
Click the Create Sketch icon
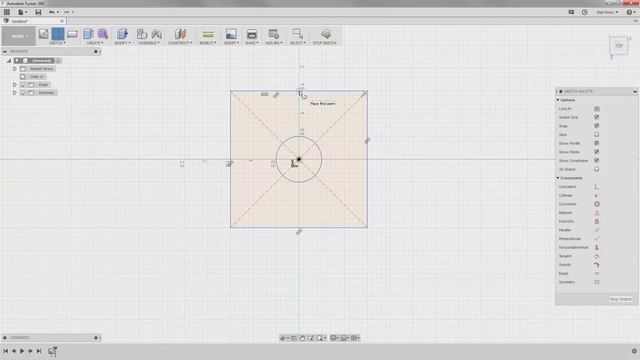point(44,34)
